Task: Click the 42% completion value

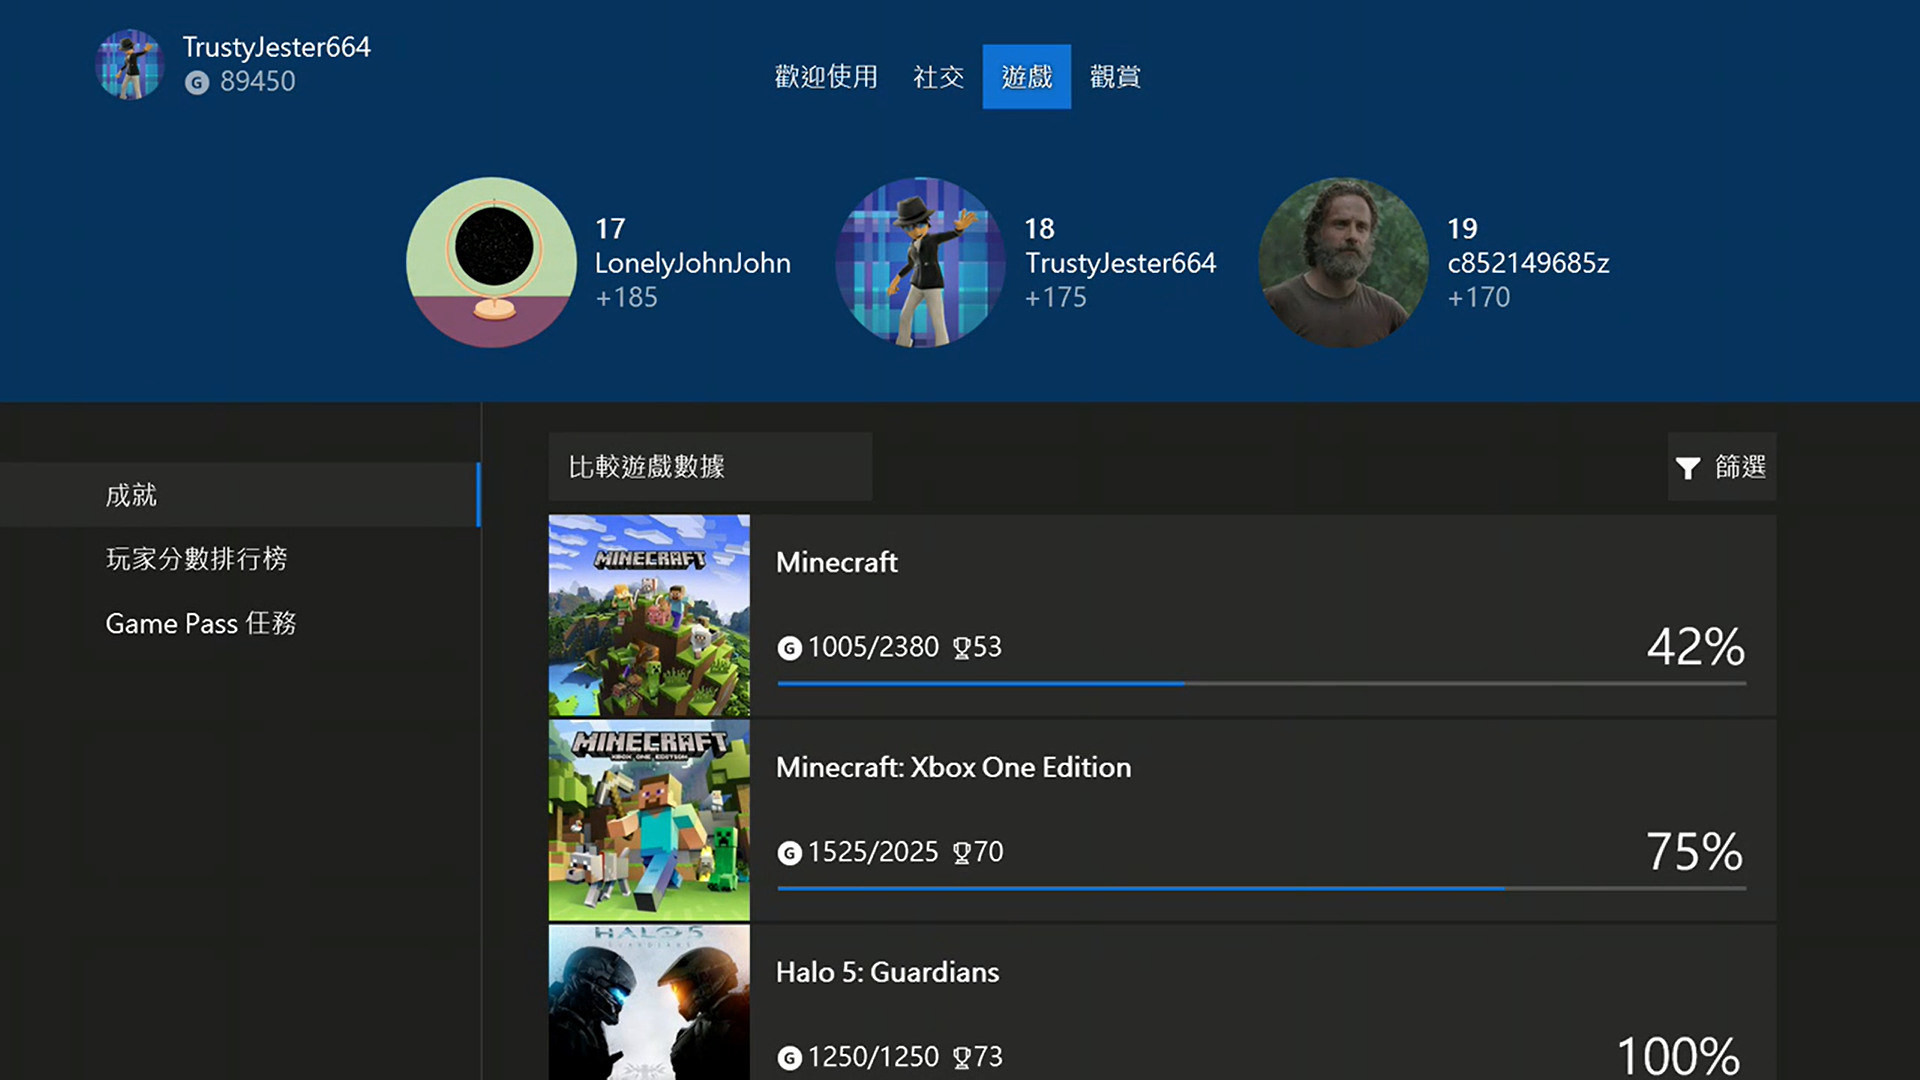Action: click(1696, 646)
